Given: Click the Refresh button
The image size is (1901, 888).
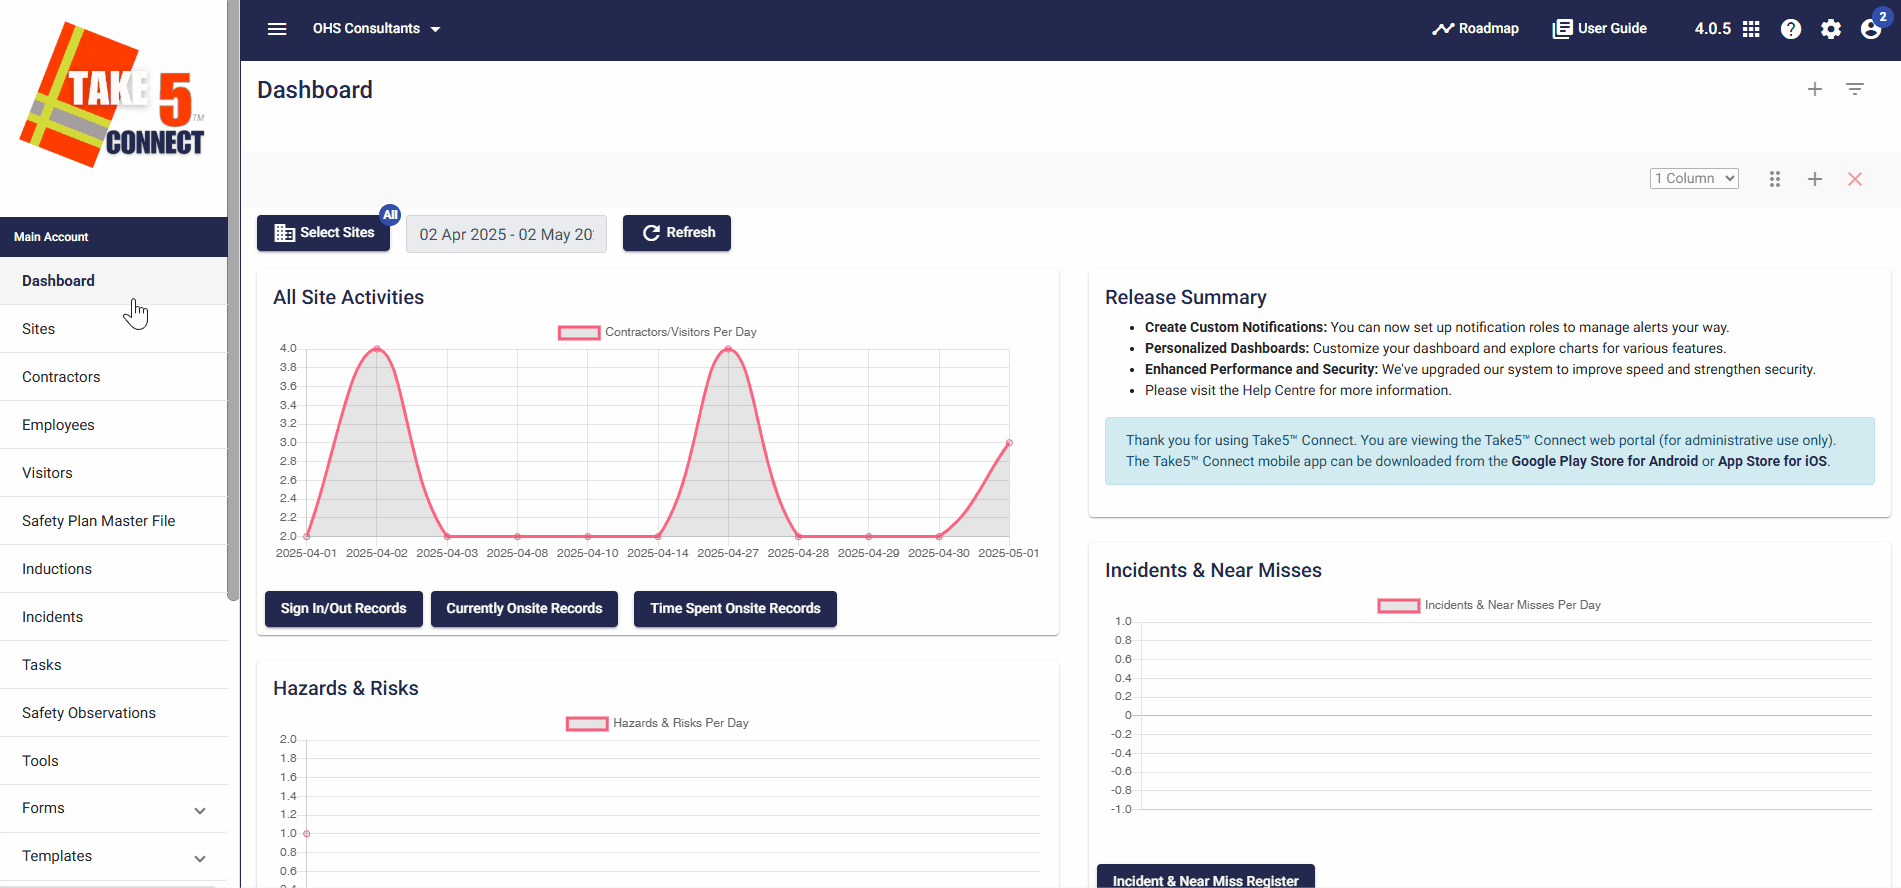Looking at the screenshot, I should click(x=677, y=233).
